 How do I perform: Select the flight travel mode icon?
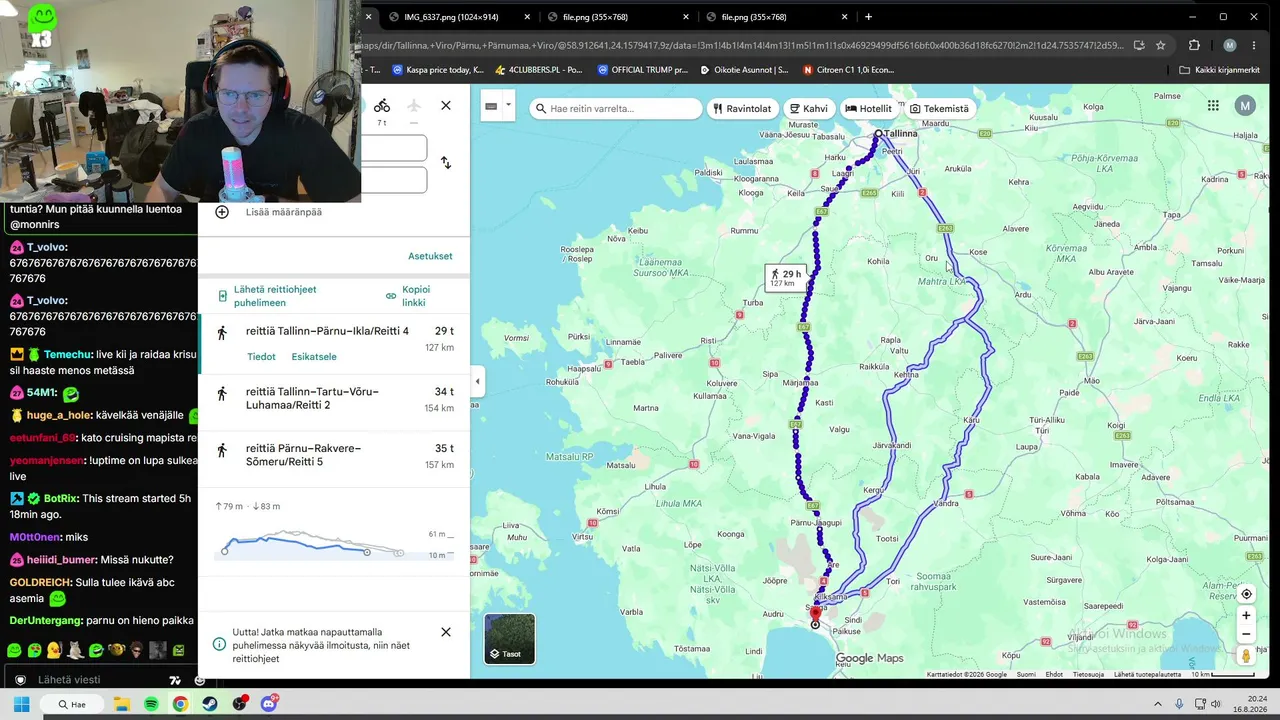(413, 105)
